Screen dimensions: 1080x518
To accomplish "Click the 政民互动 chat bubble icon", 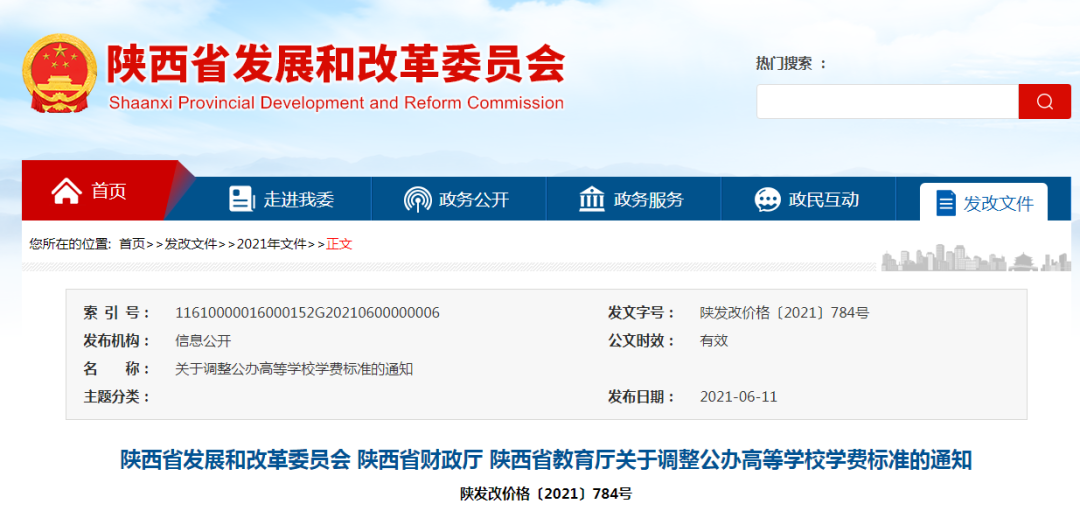I will pos(767,199).
